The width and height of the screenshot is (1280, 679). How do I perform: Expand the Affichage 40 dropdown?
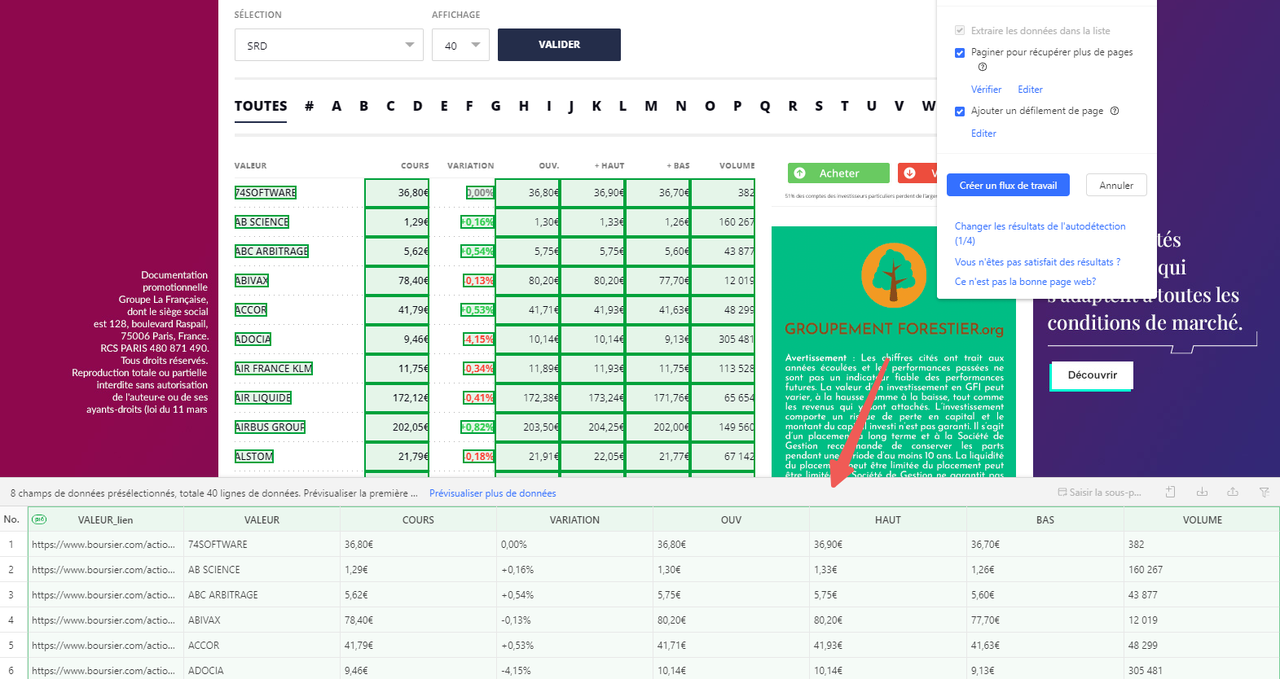460,45
